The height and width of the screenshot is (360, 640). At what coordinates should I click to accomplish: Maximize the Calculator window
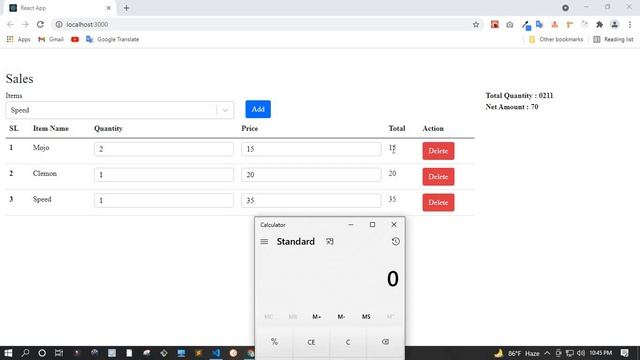[x=372, y=224]
